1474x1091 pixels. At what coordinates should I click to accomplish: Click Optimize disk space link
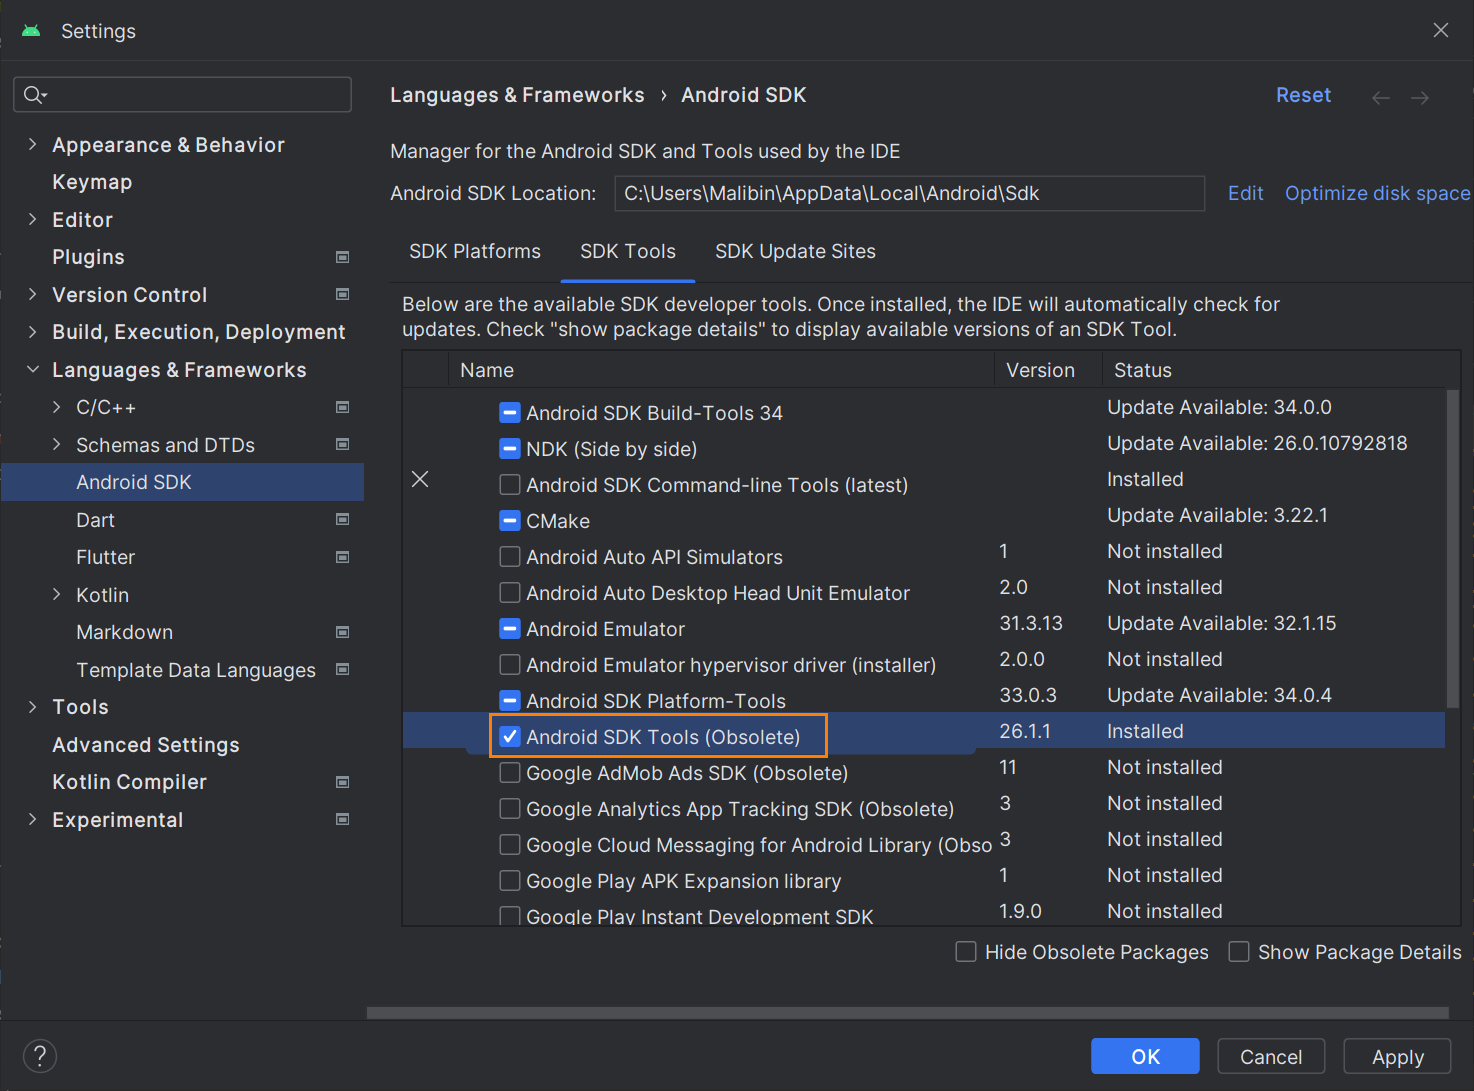(1377, 193)
